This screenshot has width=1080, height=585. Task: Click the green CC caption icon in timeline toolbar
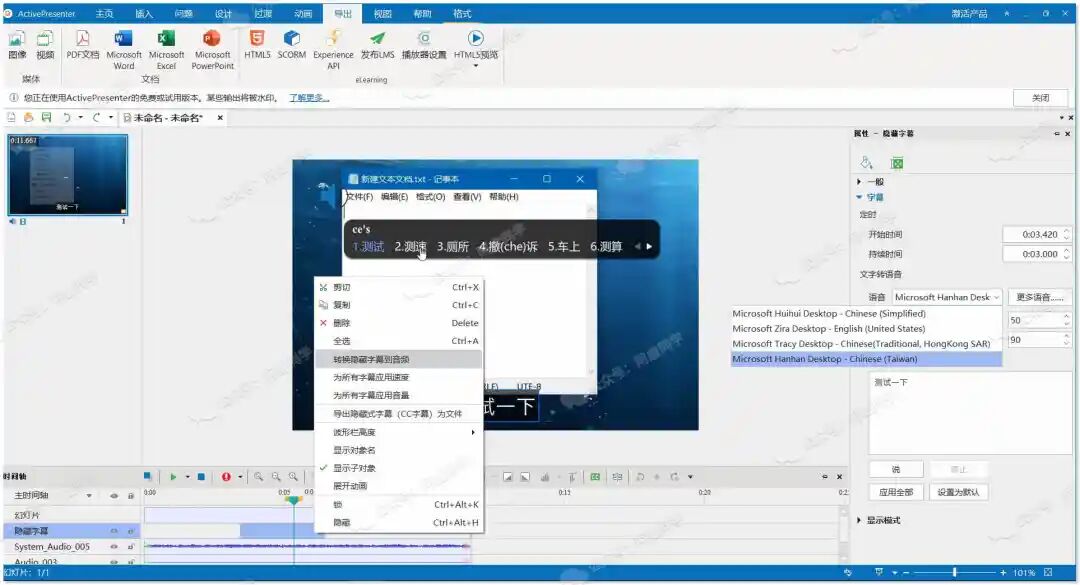tap(595, 477)
